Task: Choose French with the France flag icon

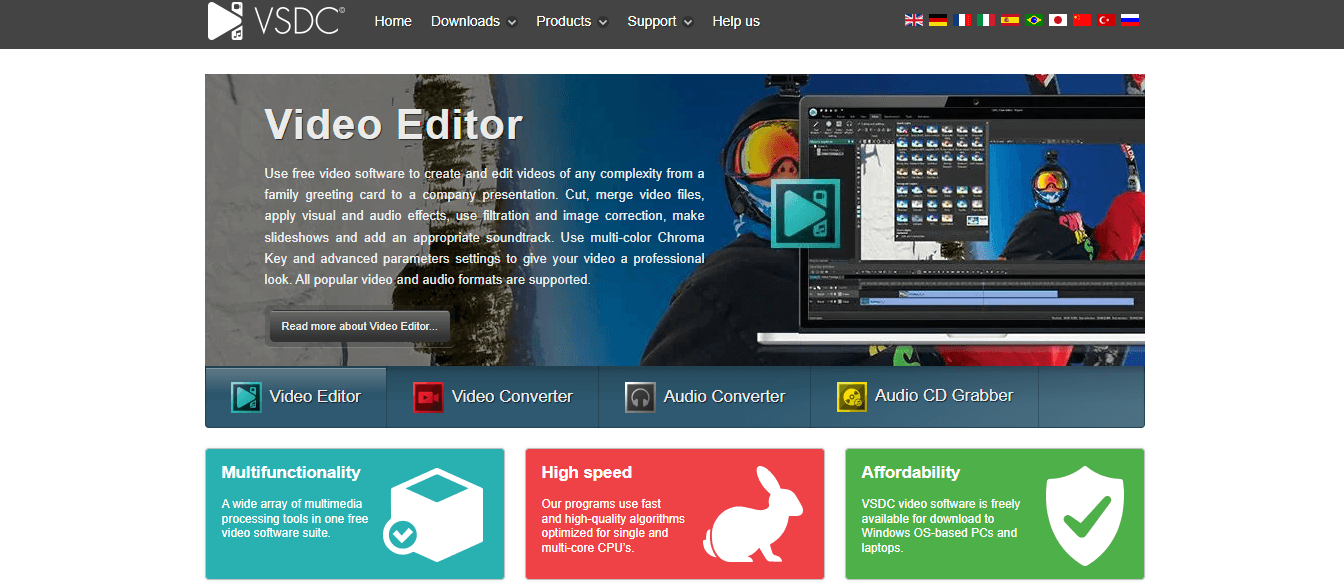Action: point(962,19)
